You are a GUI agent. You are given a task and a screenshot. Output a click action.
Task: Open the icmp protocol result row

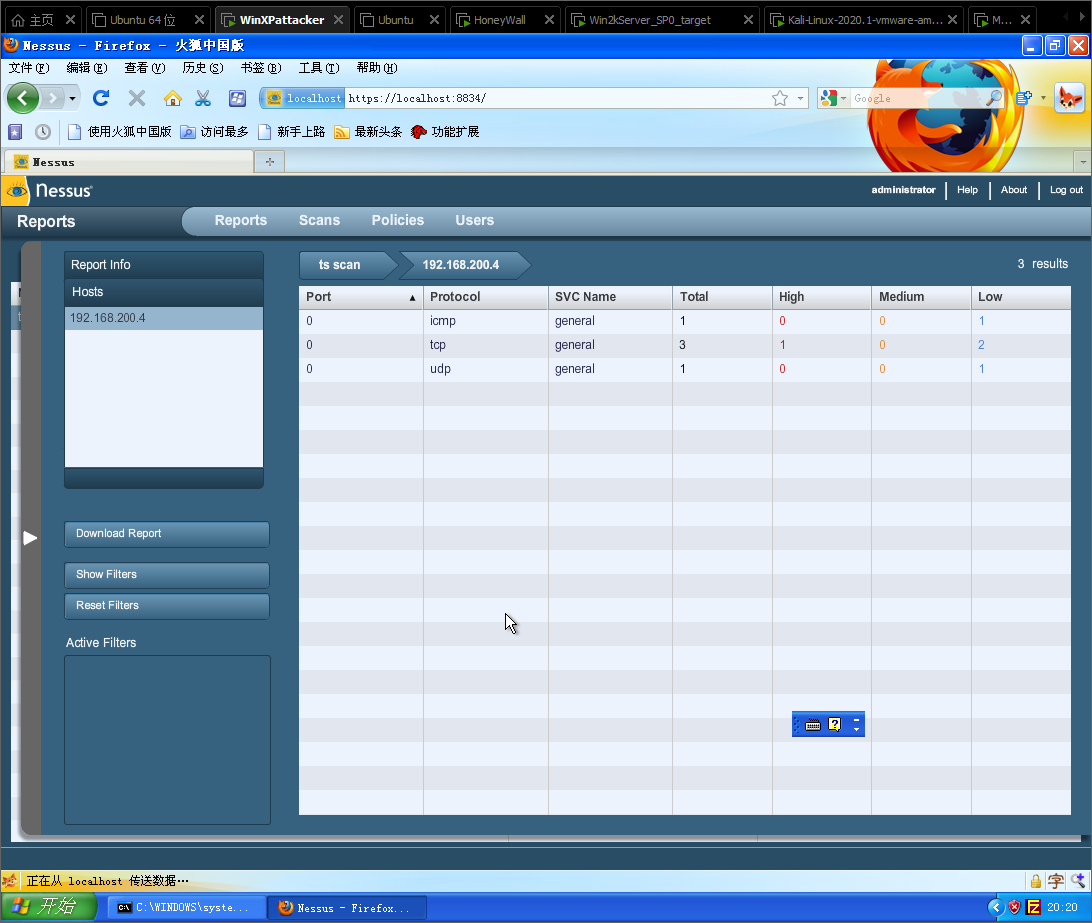pos(685,321)
